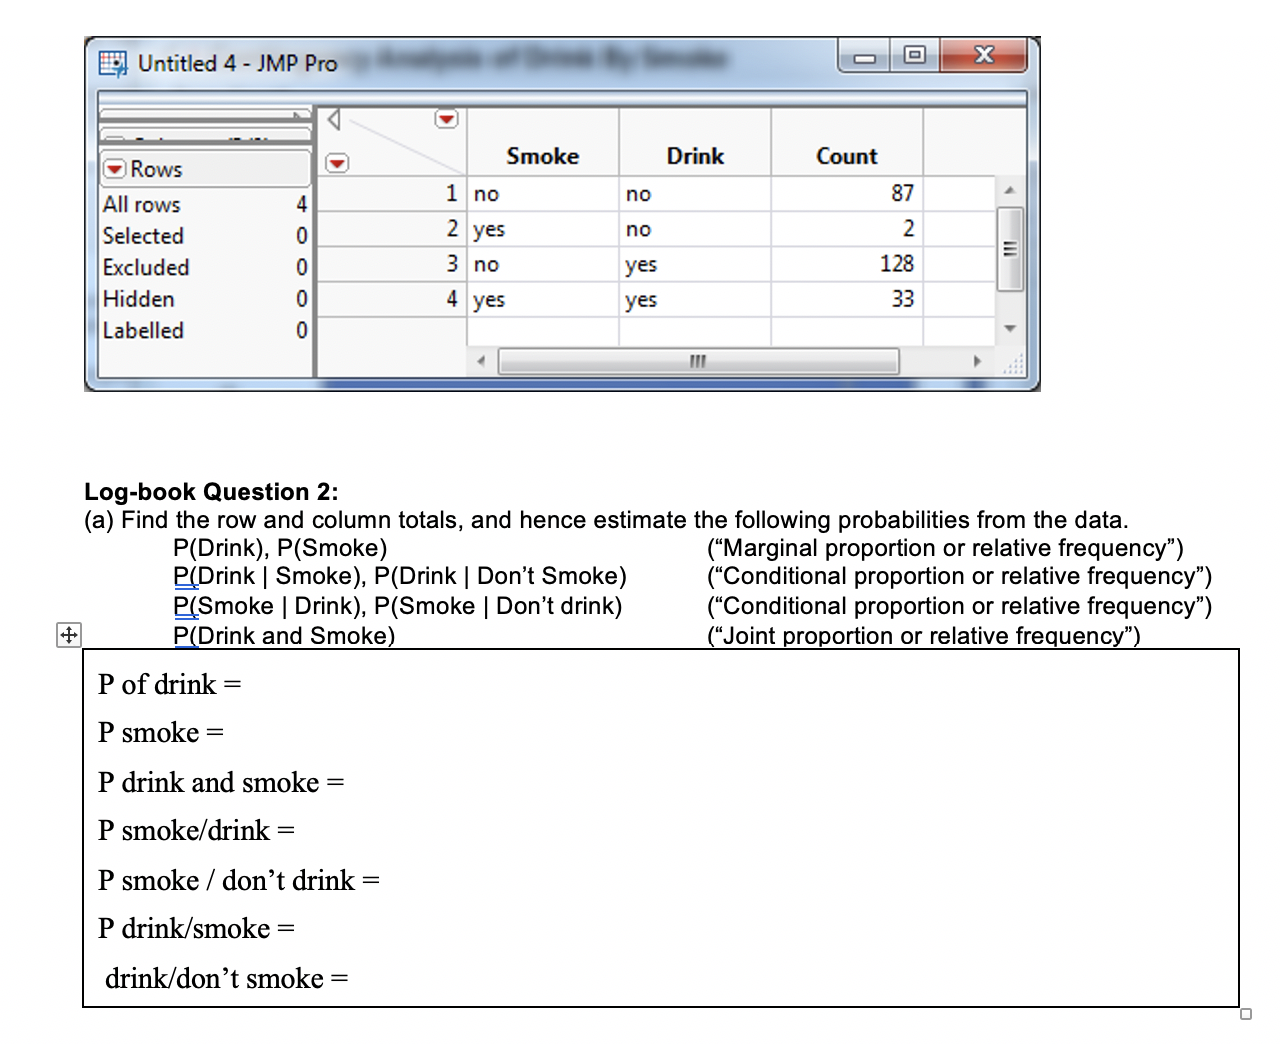Expand the table view using the horizontal scroll right arrow
This screenshot has height=1044, width=1280.
pyautogui.click(x=977, y=362)
